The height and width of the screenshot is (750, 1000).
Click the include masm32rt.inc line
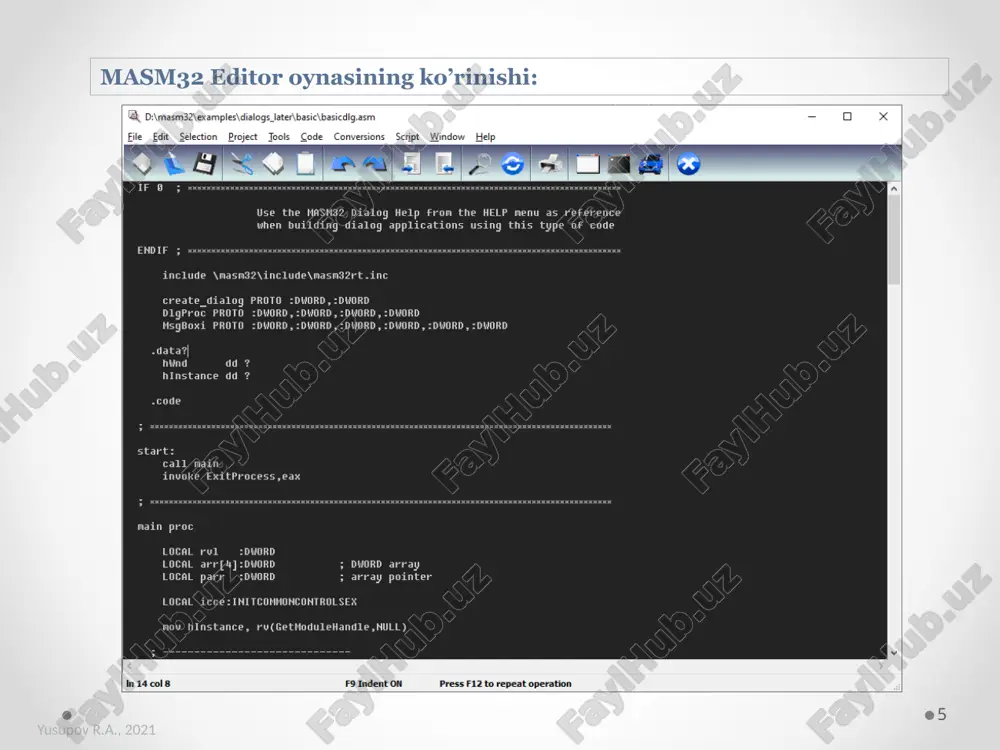275,276
